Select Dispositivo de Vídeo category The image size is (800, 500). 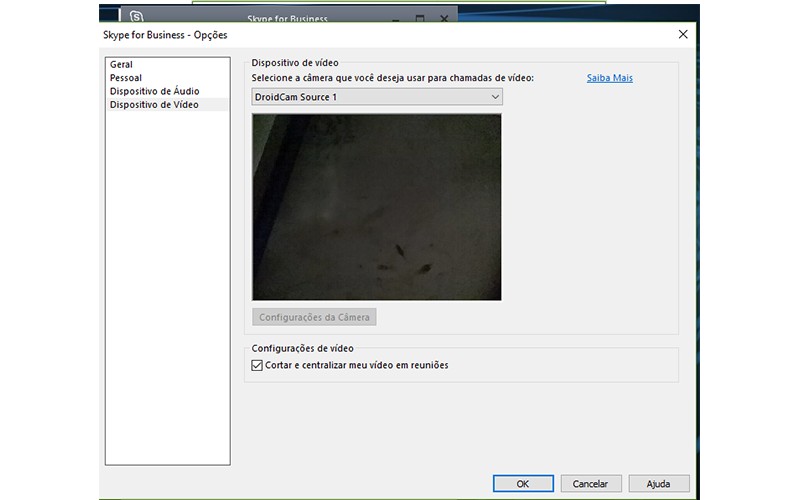167,104
